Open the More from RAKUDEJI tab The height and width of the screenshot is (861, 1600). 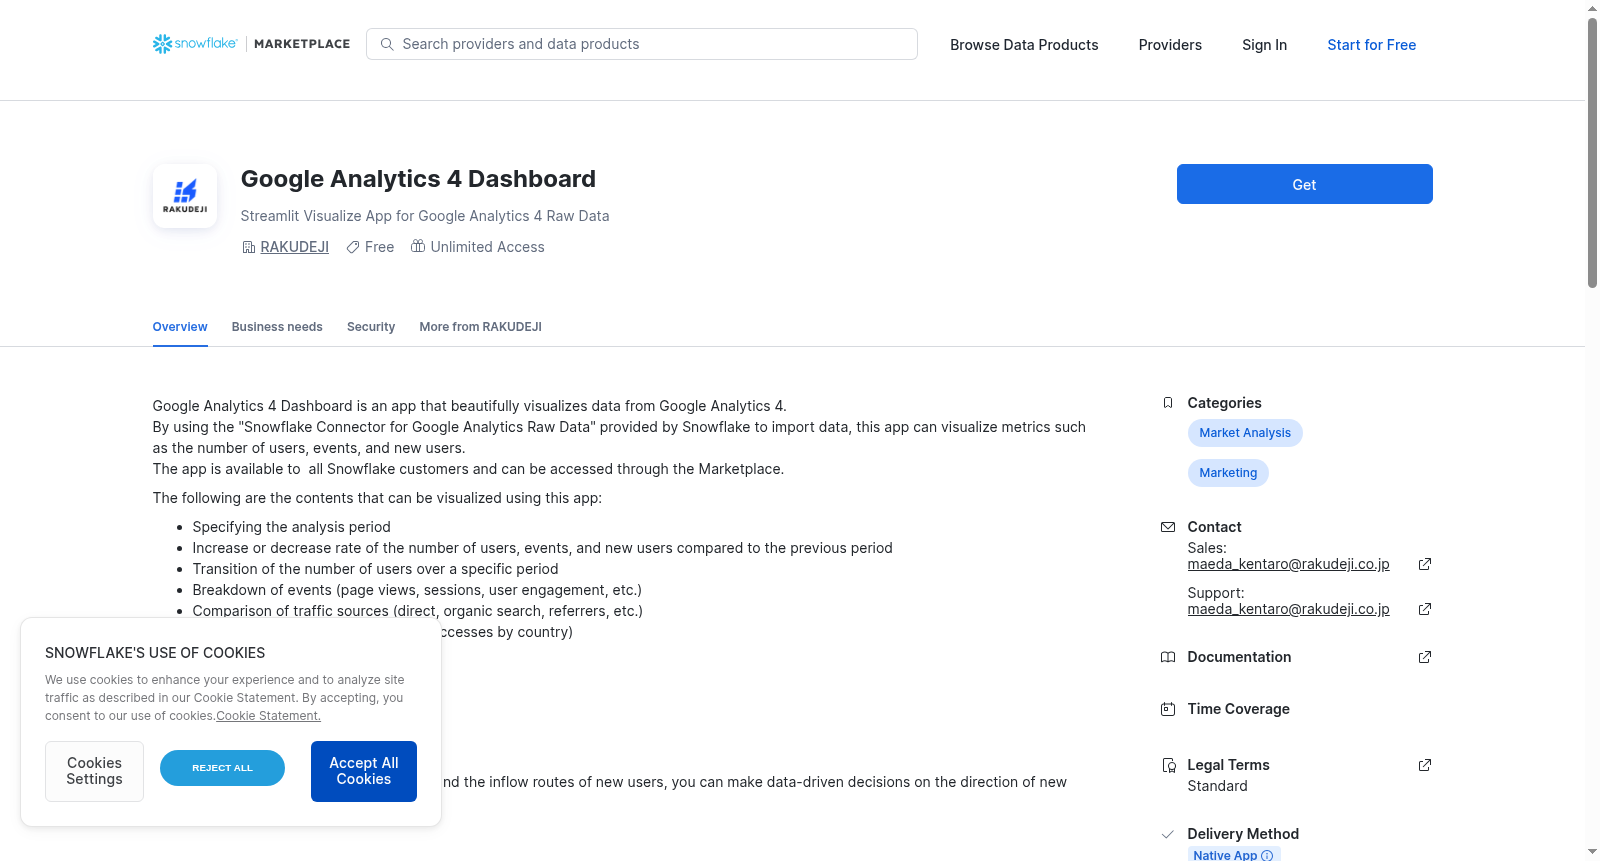click(481, 327)
